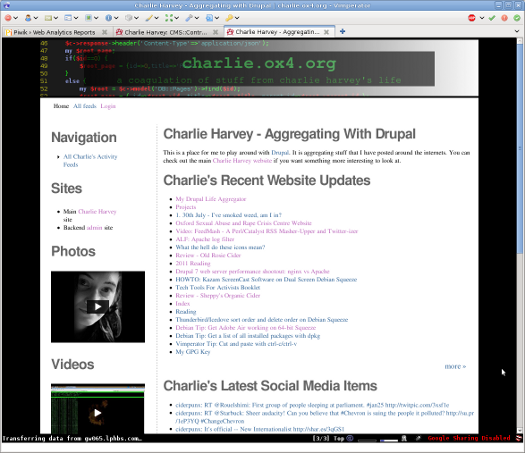Play the Photos face thumbnail video

tap(98, 307)
